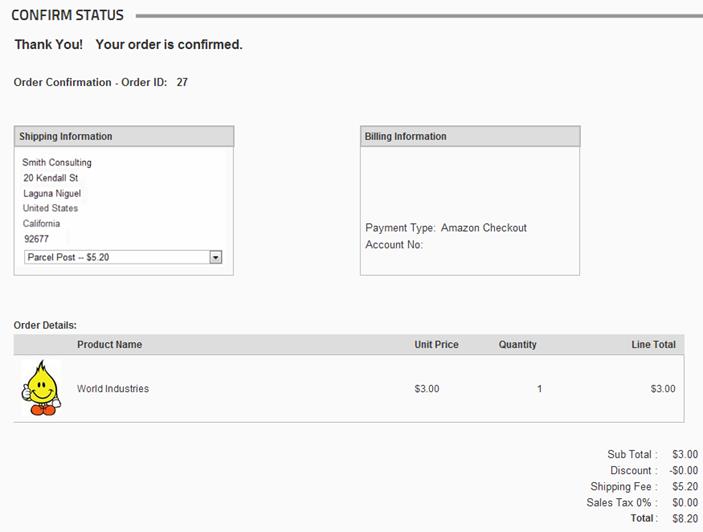Click the Confirm Status heading
Viewport: 703px width, 532px height.
(x=67, y=15)
